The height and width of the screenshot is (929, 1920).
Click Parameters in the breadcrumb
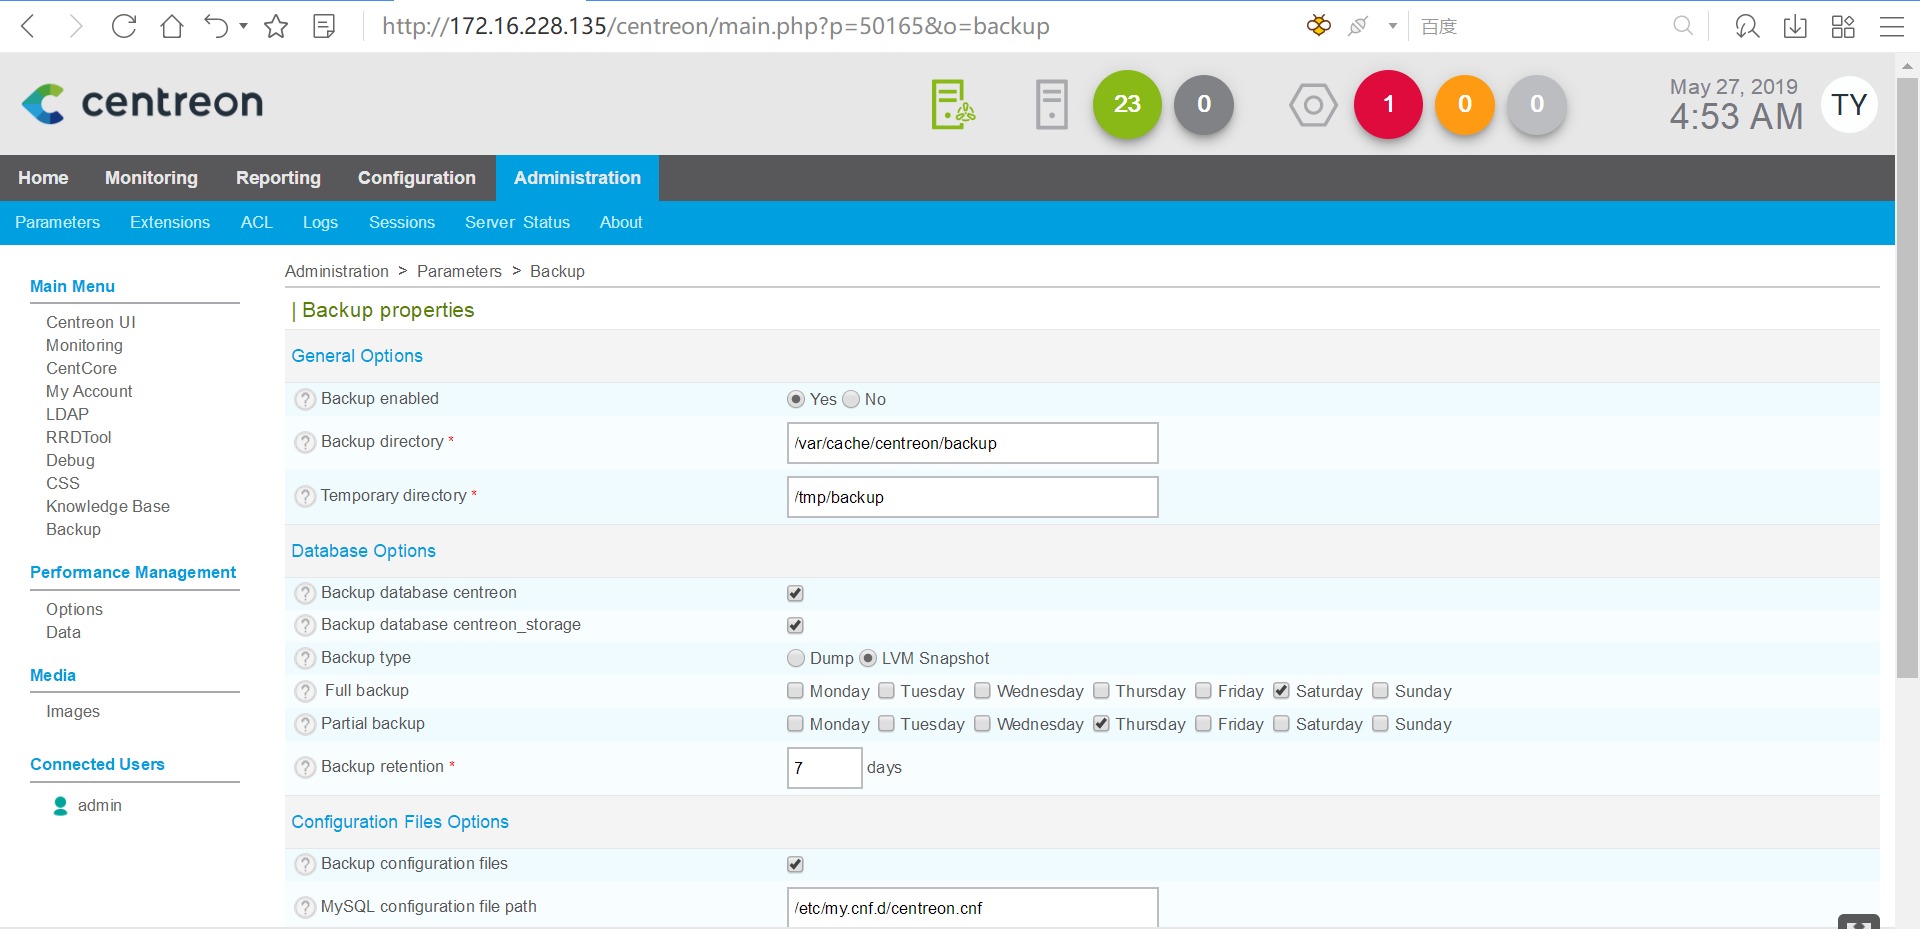tap(459, 271)
